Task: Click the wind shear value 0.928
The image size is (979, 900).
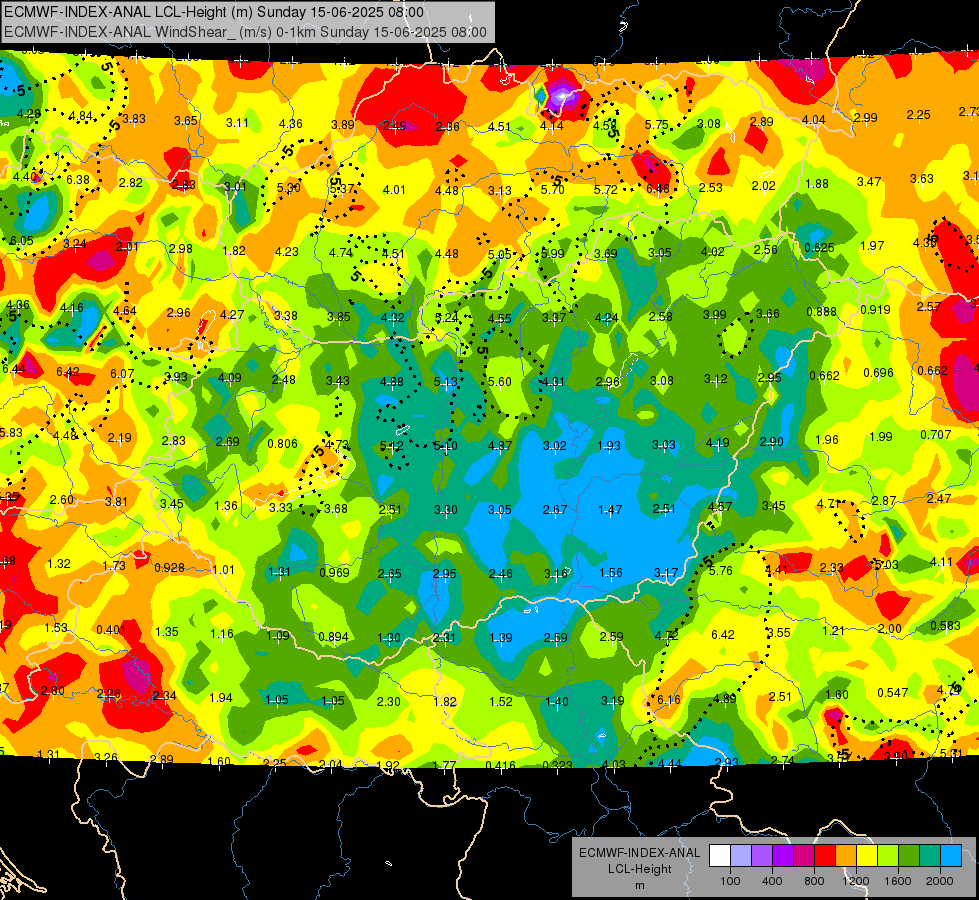Action: tap(169, 567)
